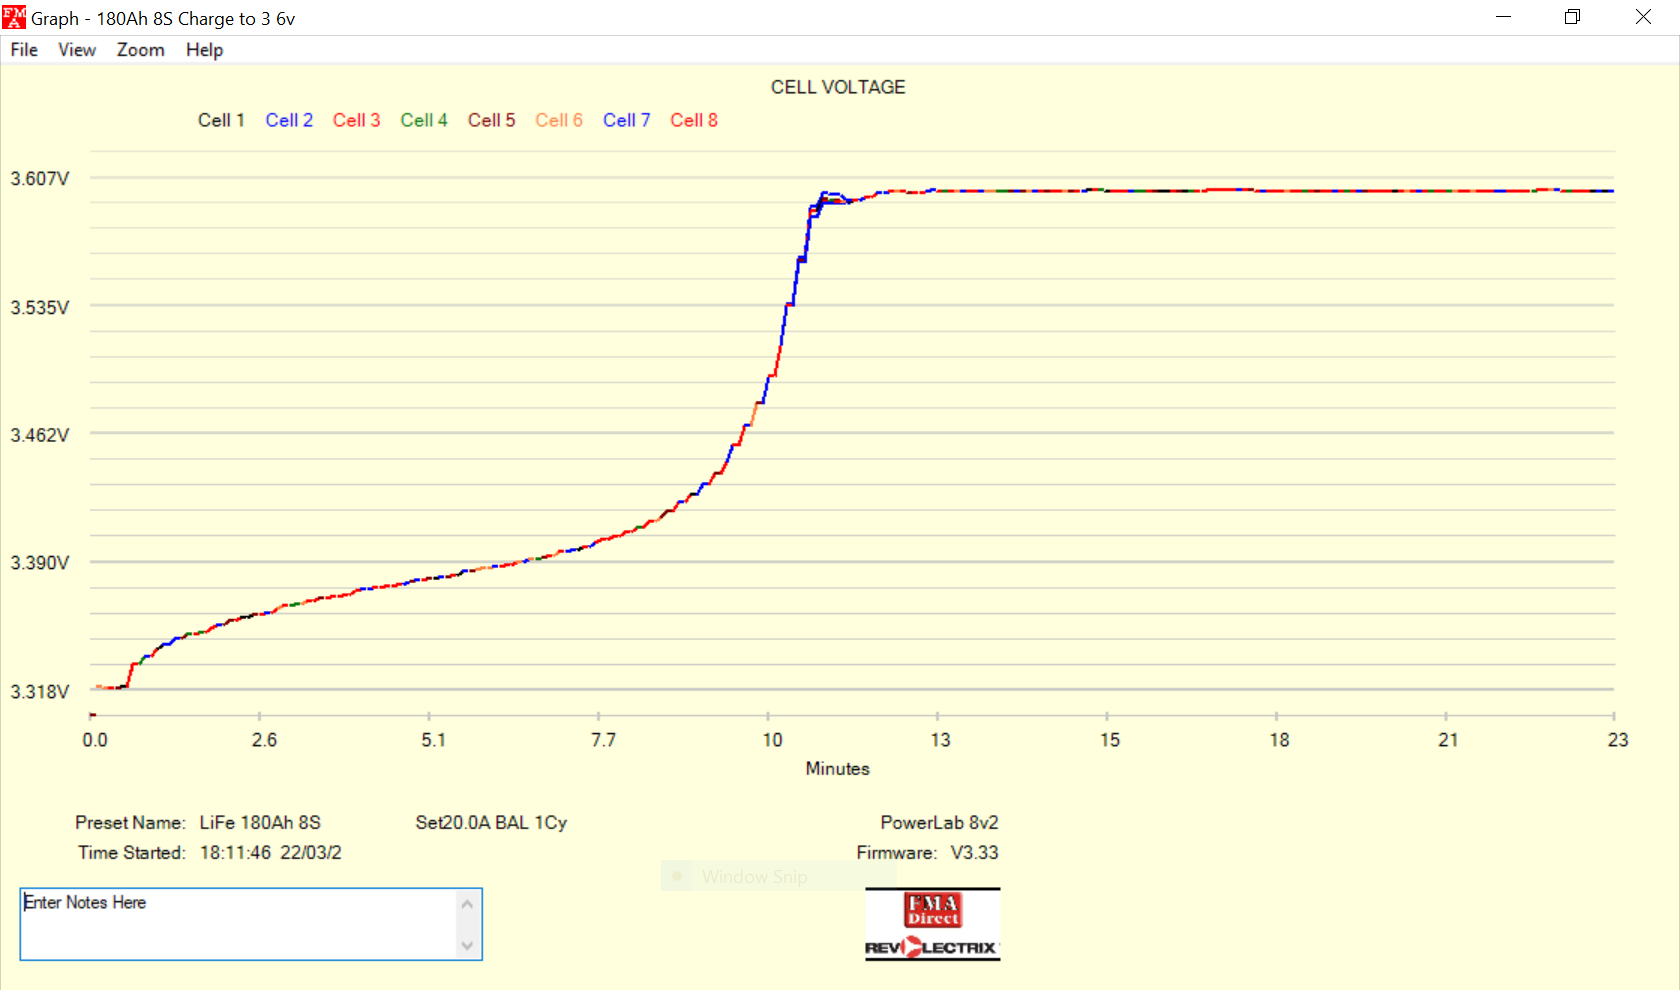Toggle Cell 3 legend label
Viewport: 1680px width, 990px height.
[356, 120]
